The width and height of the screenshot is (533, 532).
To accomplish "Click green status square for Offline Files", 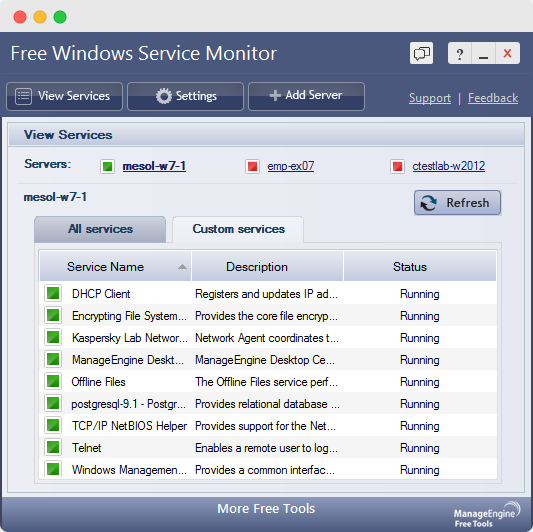I will coord(53,381).
